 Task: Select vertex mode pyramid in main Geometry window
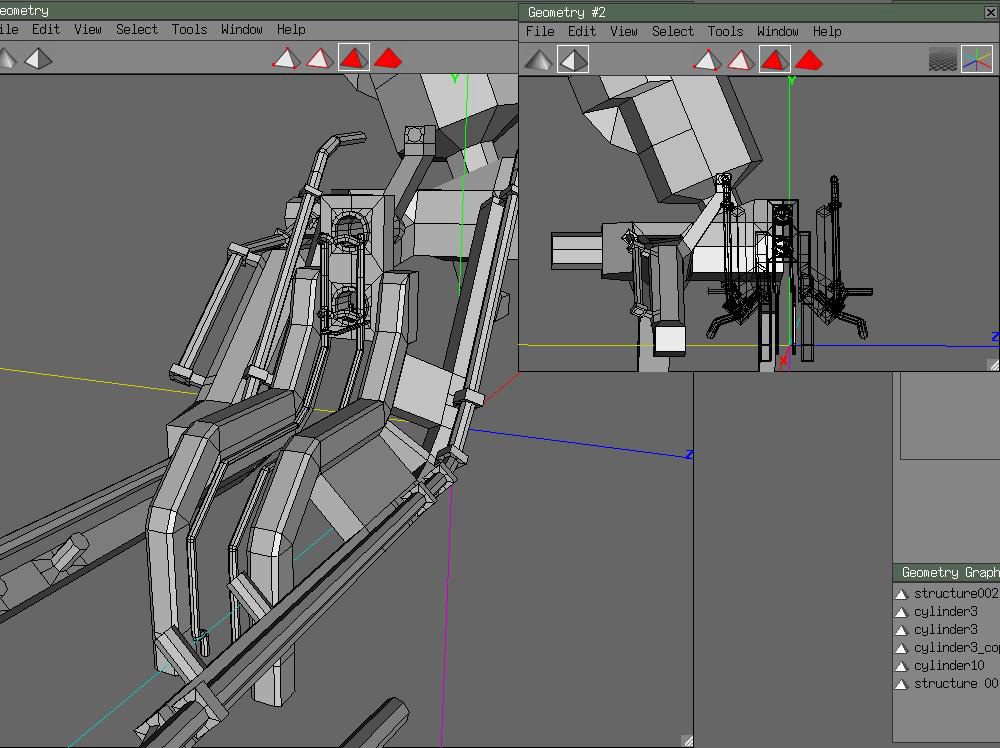tap(286, 58)
